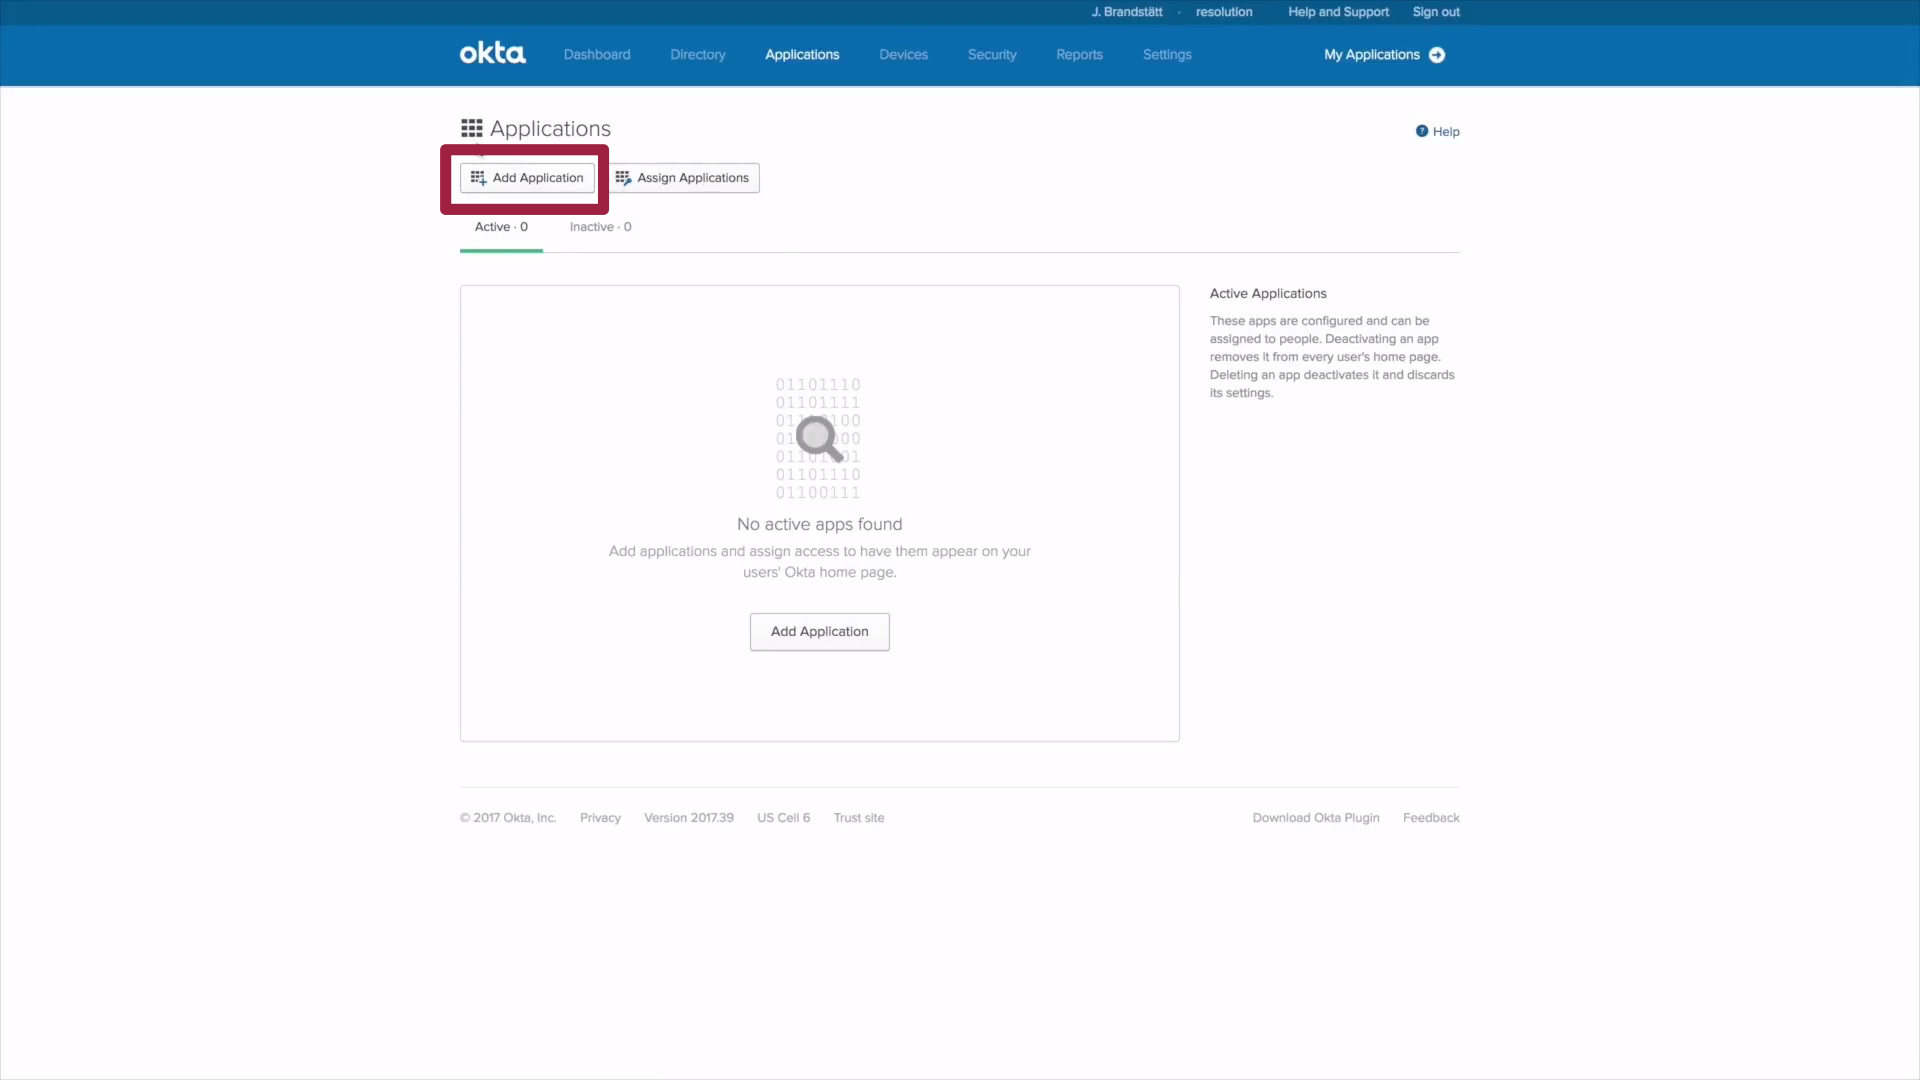Click US Cell 6 footer link
The image size is (1920, 1080).
click(783, 818)
